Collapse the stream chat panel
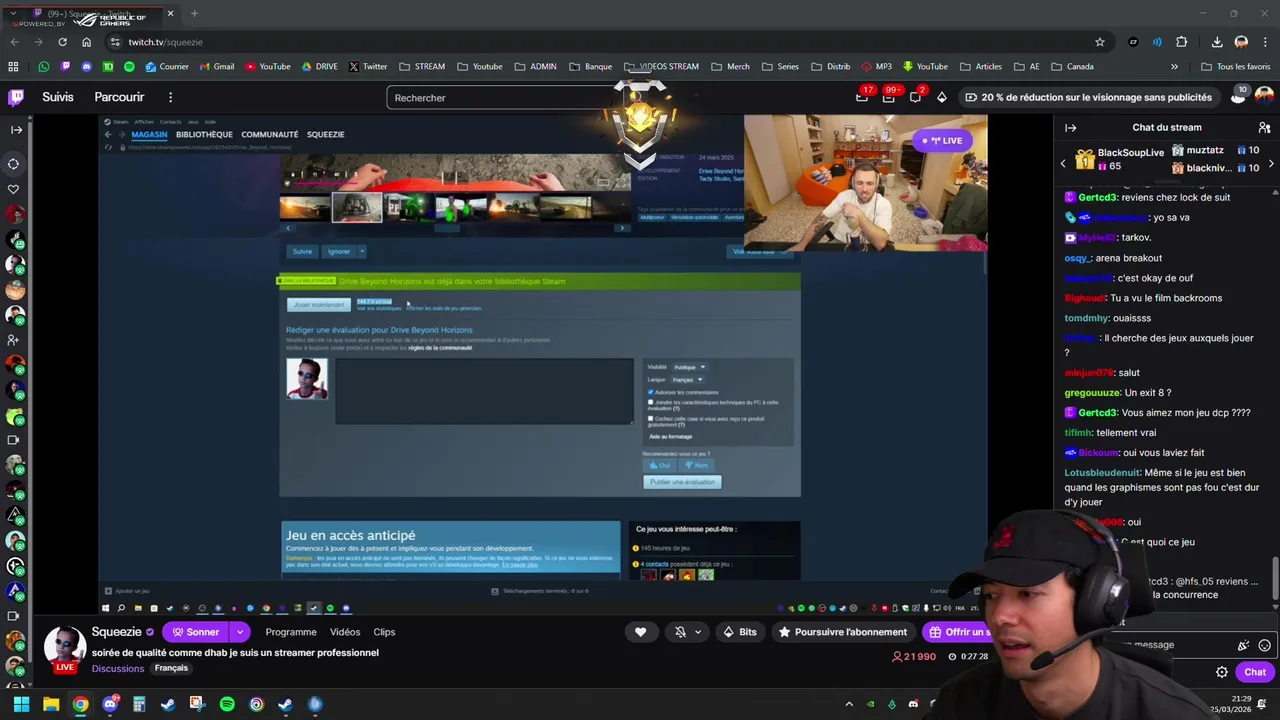This screenshot has height=720, width=1280. pyautogui.click(x=1070, y=128)
